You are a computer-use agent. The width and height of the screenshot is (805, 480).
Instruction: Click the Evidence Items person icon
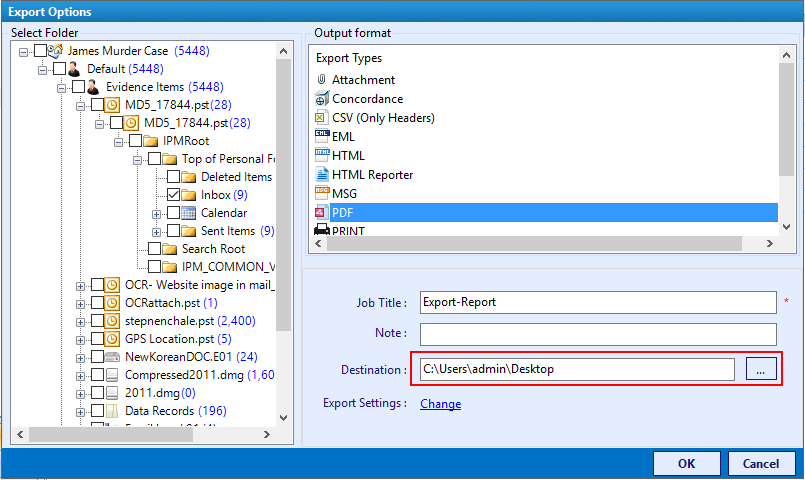pyautogui.click(x=93, y=87)
